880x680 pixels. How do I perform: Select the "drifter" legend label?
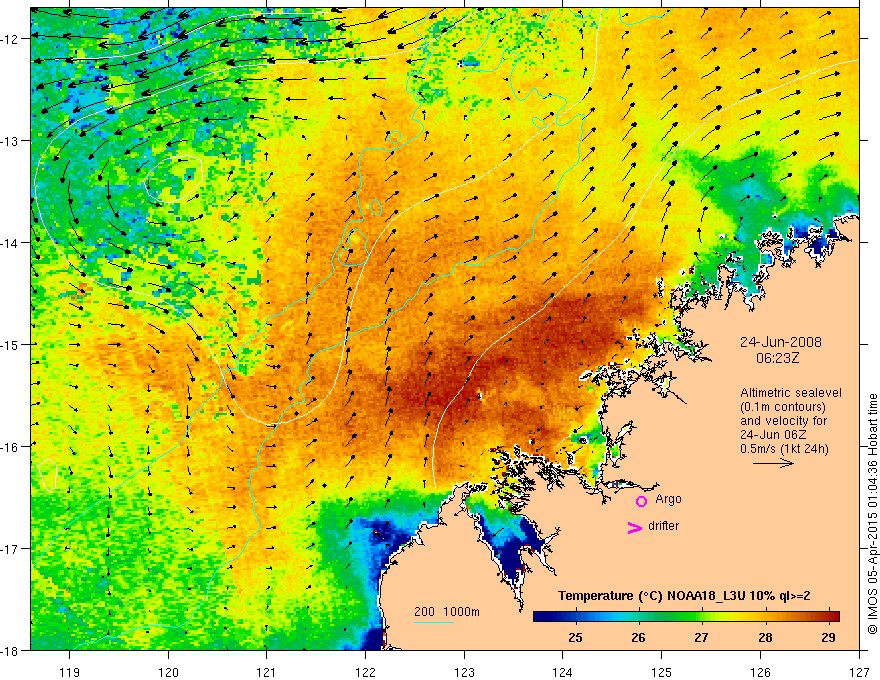click(x=663, y=526)
